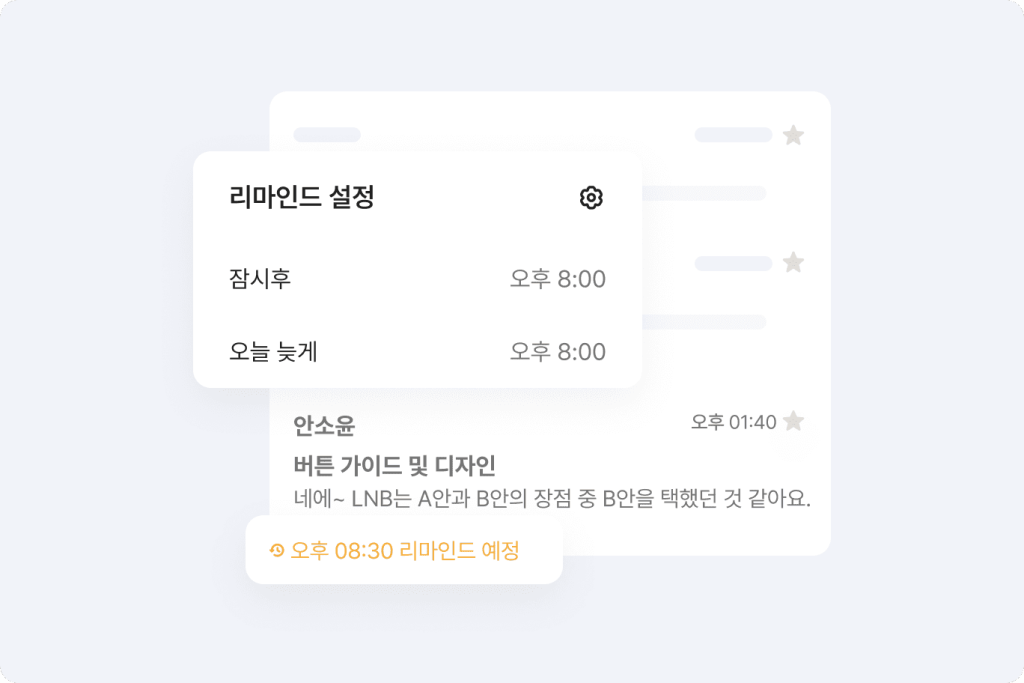The image size is (1024, 683).
Task: Open the sender name 안소윤
Action: 324,426
